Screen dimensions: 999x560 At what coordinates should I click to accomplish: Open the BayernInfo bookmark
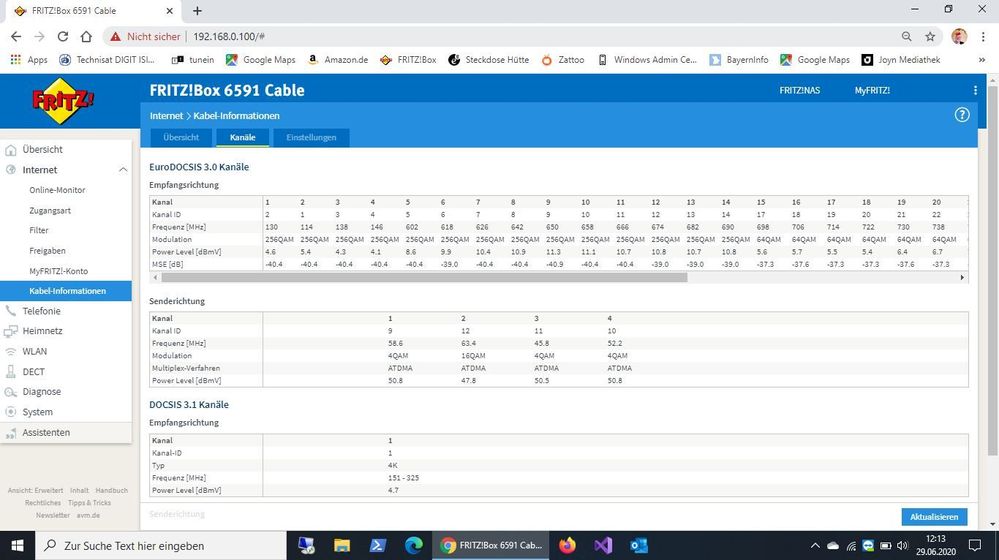739,60
